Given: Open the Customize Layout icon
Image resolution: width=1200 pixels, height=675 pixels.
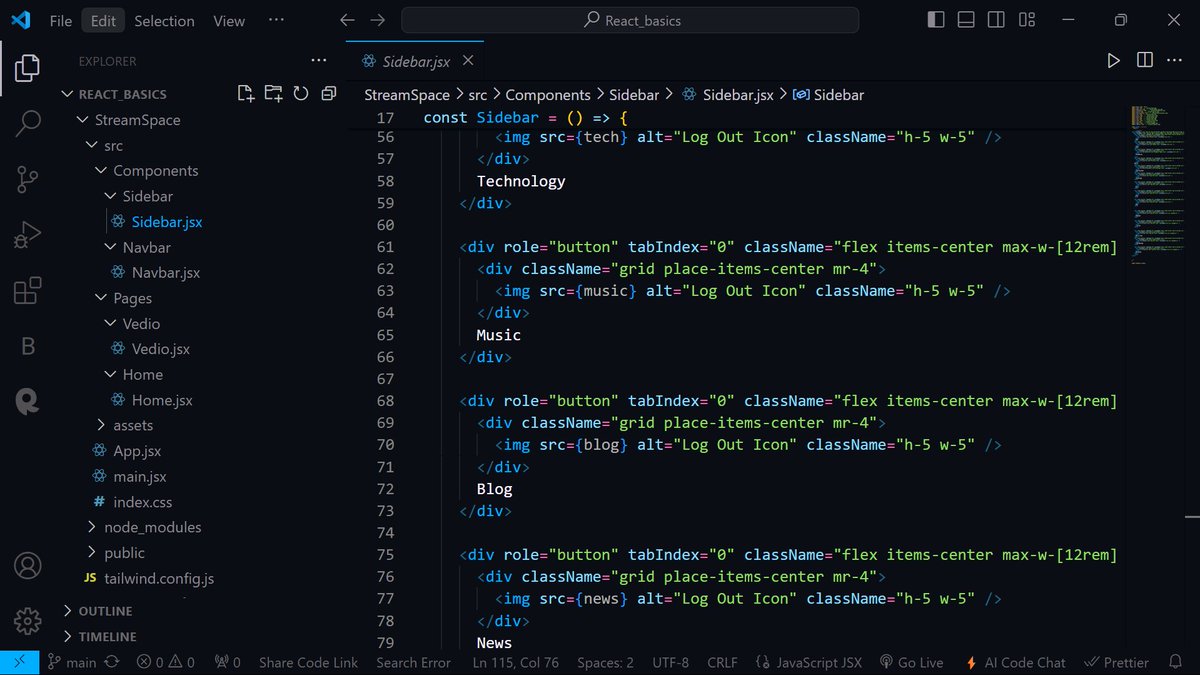Looking at the screenshot, I should click(1027, 20).
